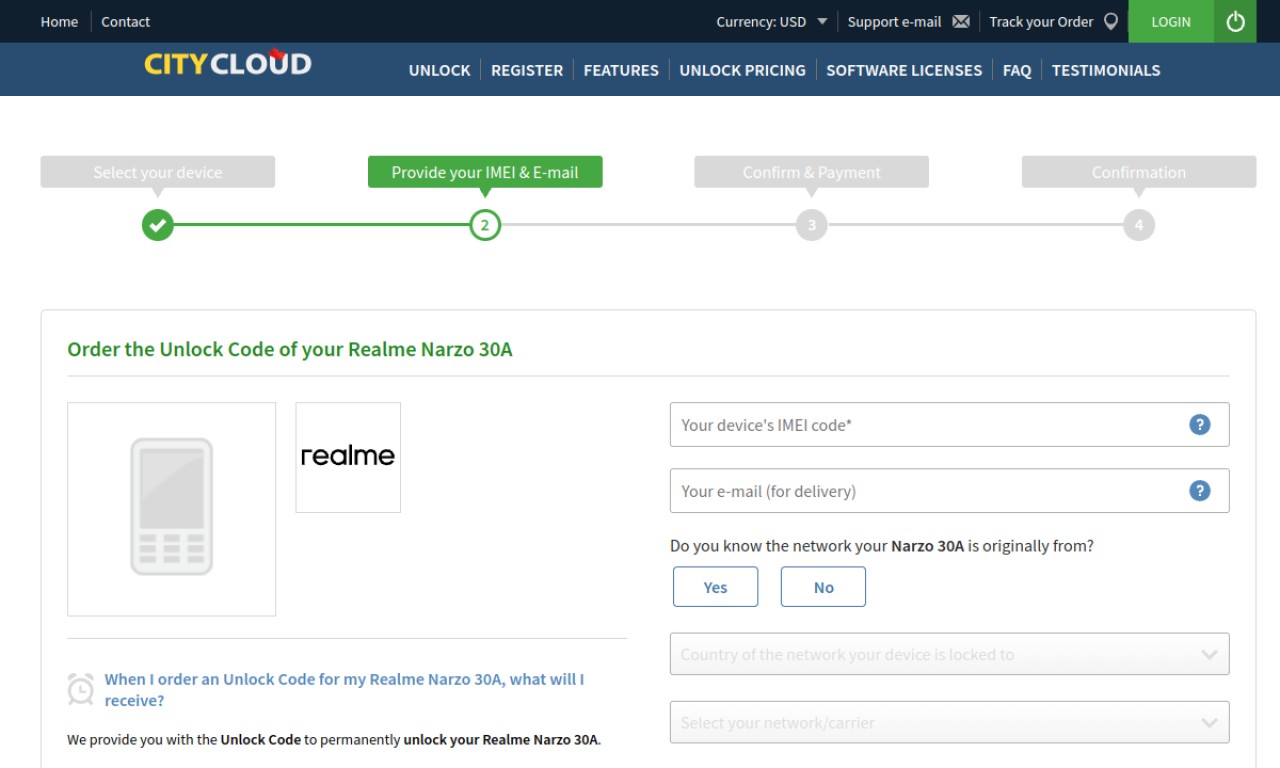Screen dimensions: 1280x768
Task: Click the 'Order the Unlock Code' heading text
Action: (290, 350)
